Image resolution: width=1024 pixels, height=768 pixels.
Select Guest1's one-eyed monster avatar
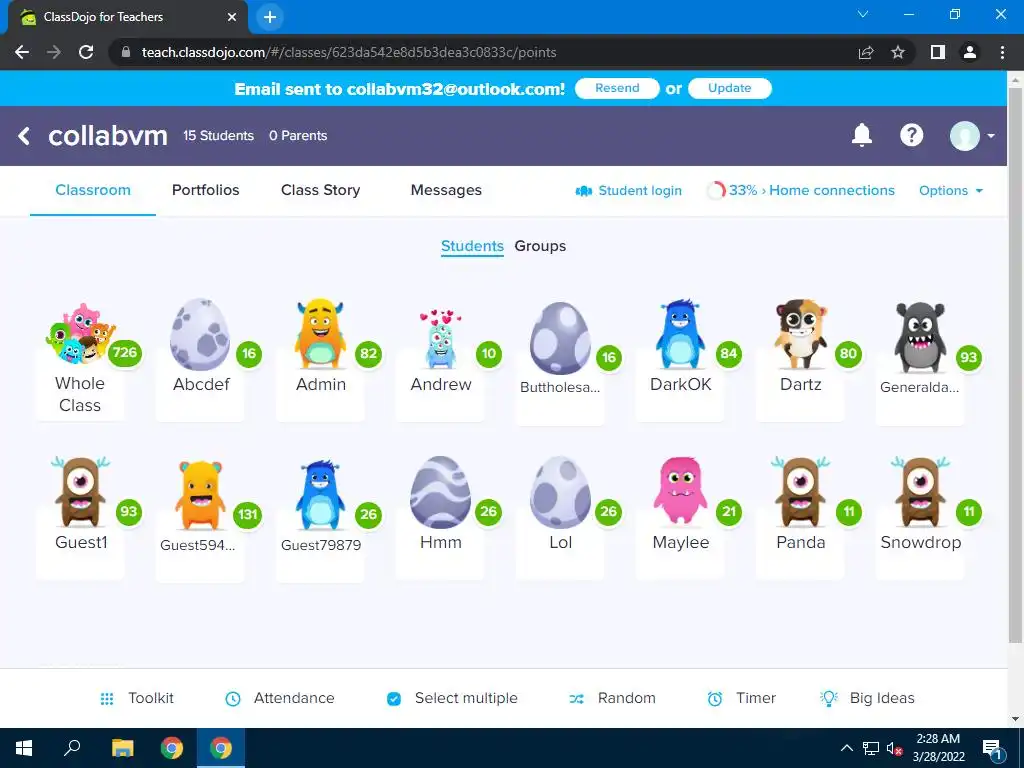pos(80,492)
